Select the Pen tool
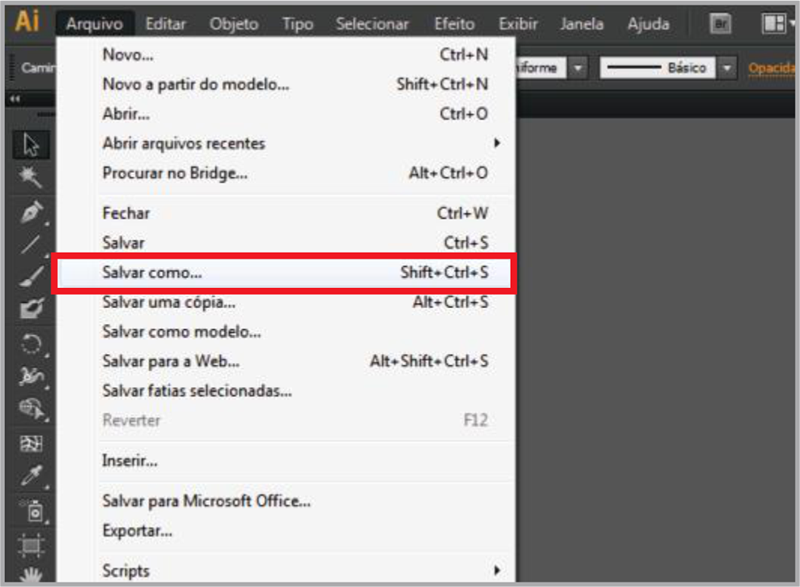 [x=31, y=212]
